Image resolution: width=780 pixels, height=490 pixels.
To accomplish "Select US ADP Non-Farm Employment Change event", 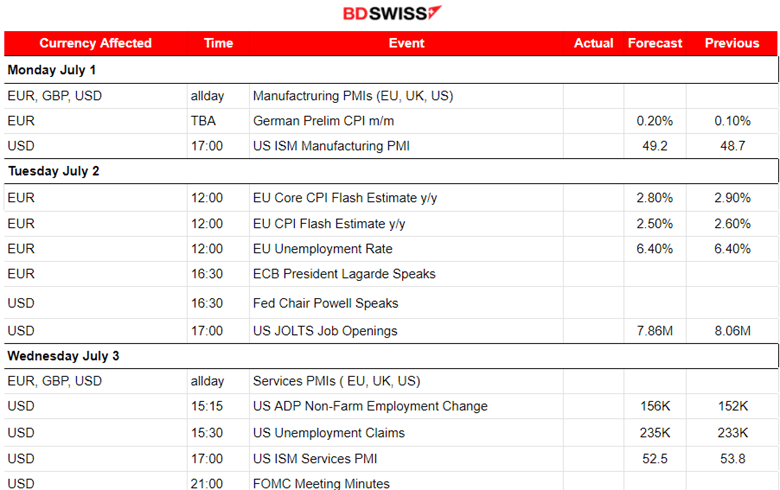I will point(370,406).
